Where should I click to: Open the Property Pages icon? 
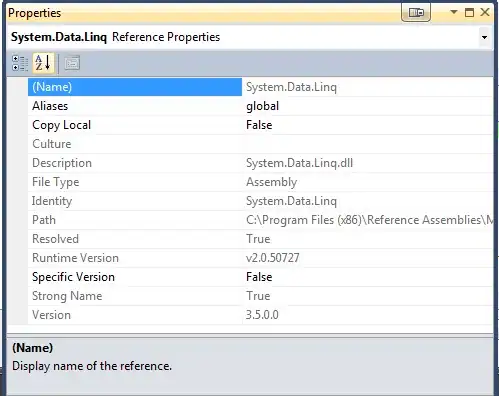[x=72, y=63]
